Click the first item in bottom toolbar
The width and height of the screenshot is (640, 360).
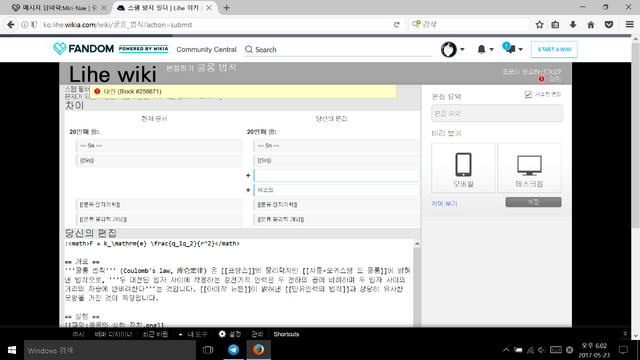tap(78, 334)
